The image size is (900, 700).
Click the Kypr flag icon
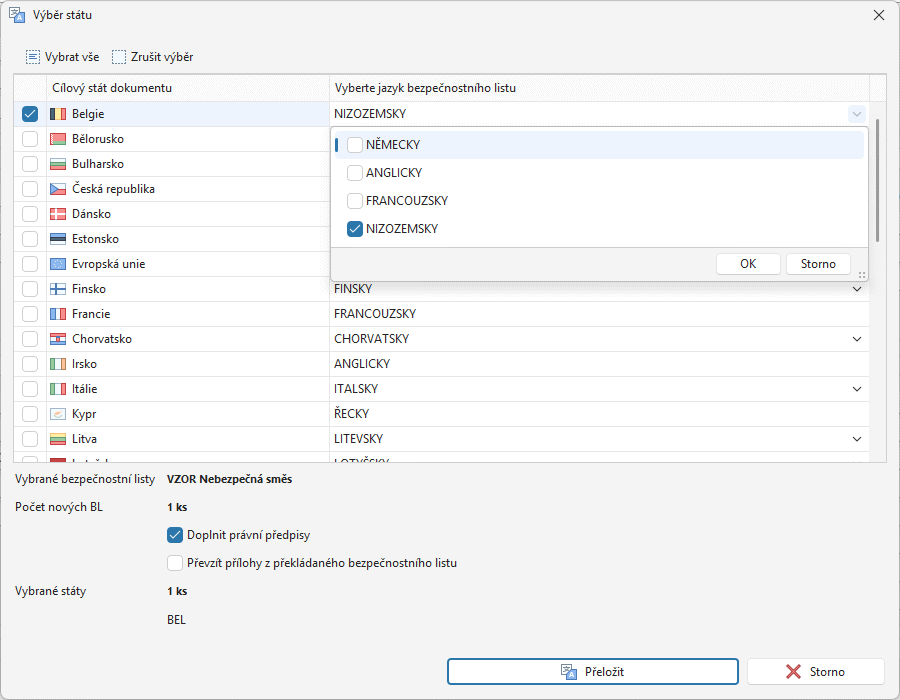58,414
